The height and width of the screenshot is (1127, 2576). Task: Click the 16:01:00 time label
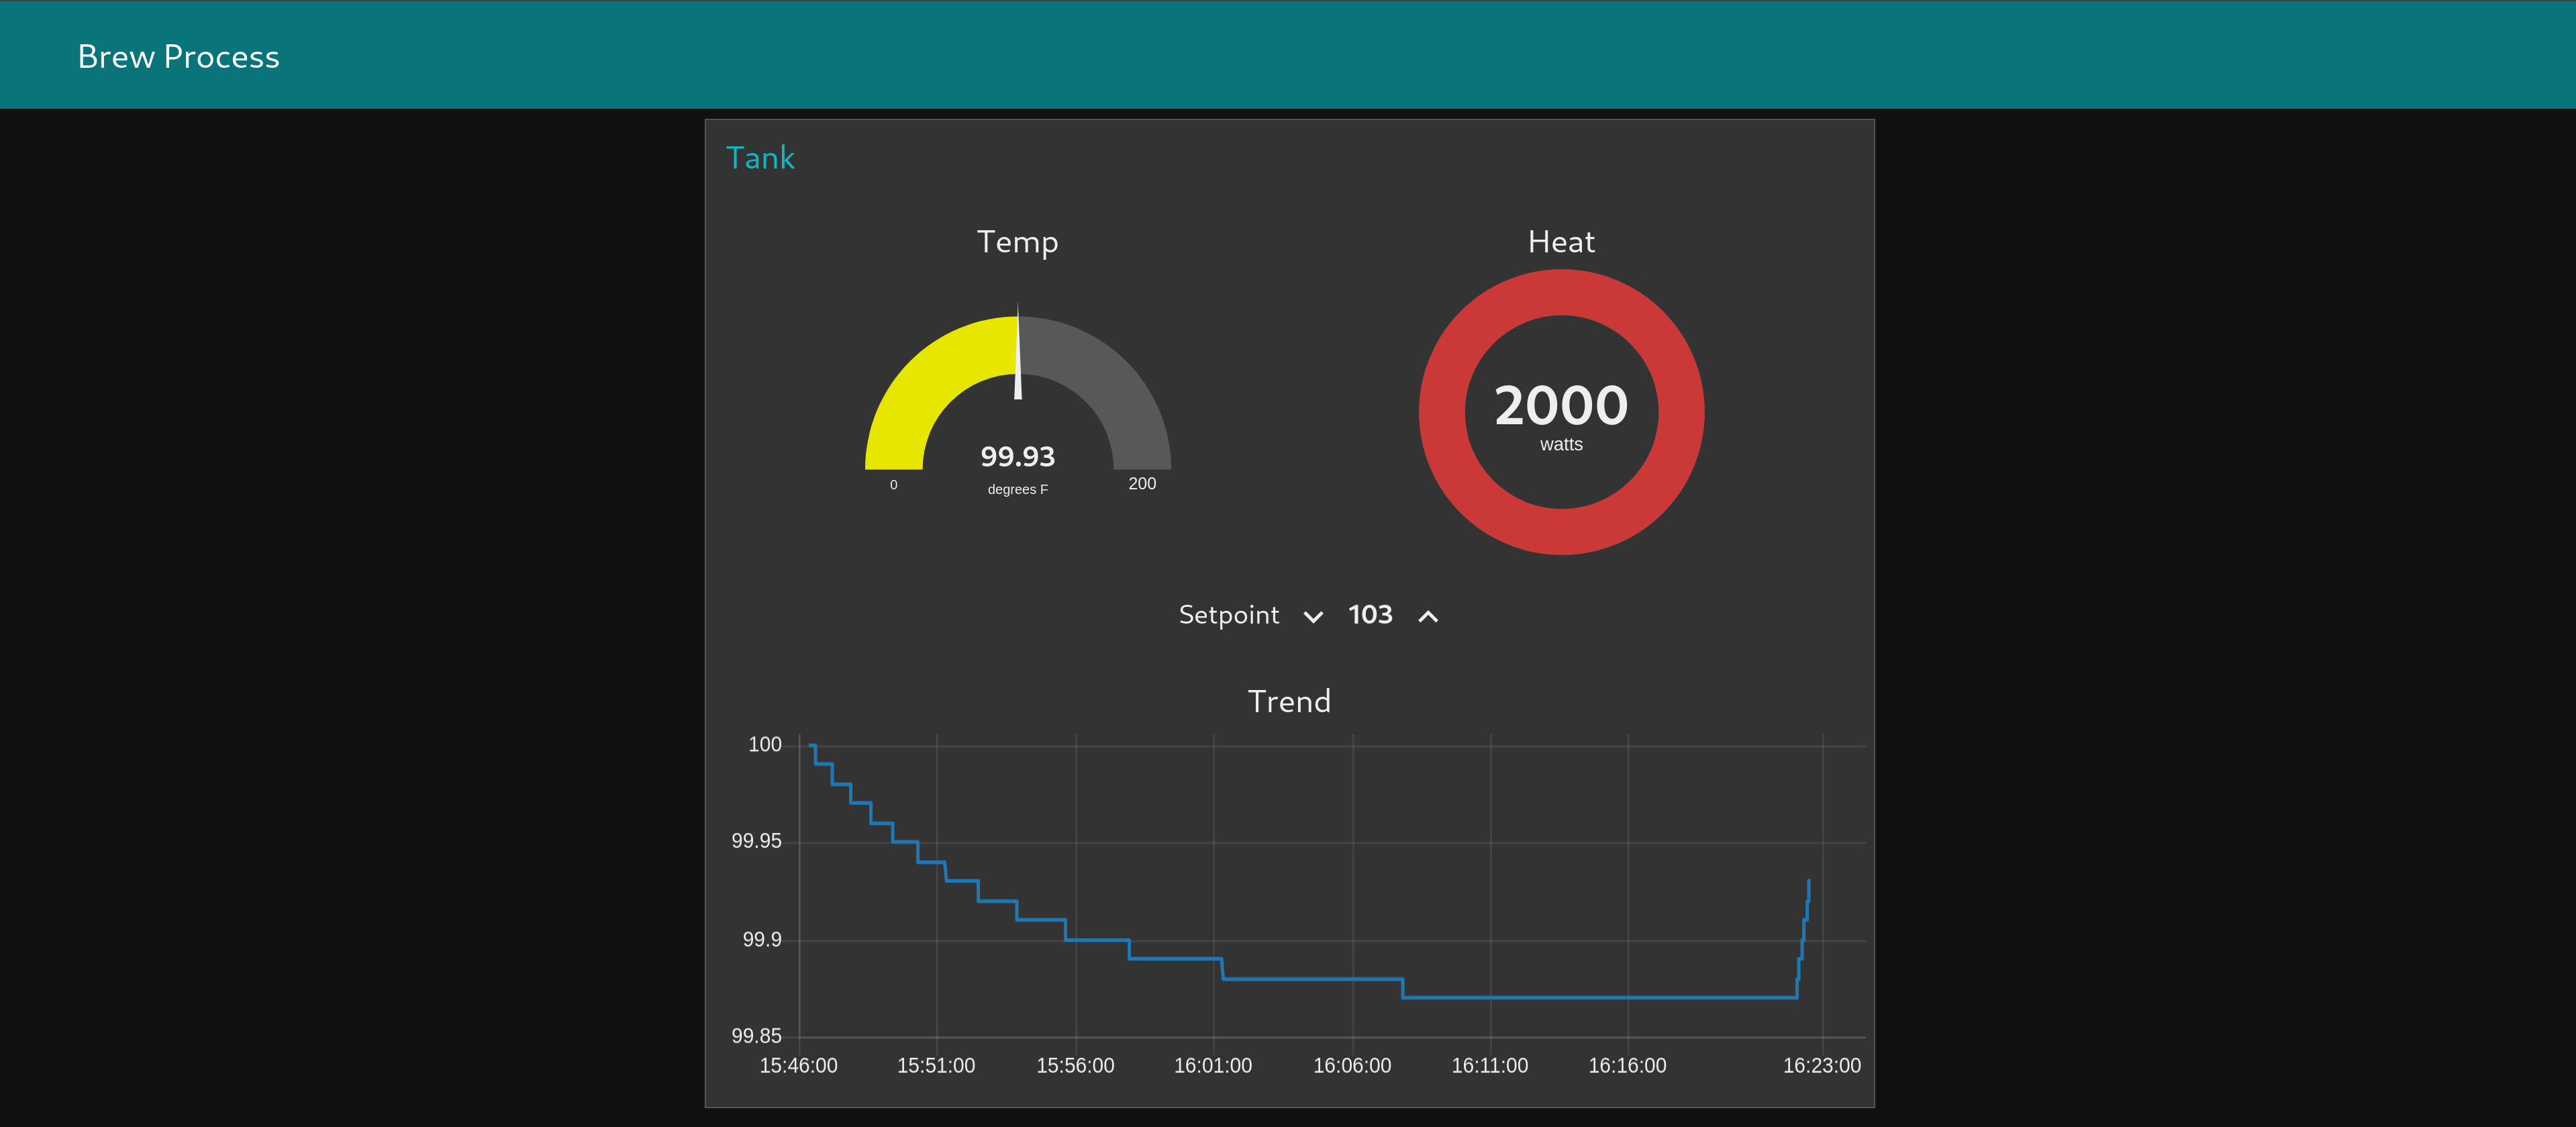1213,1066
